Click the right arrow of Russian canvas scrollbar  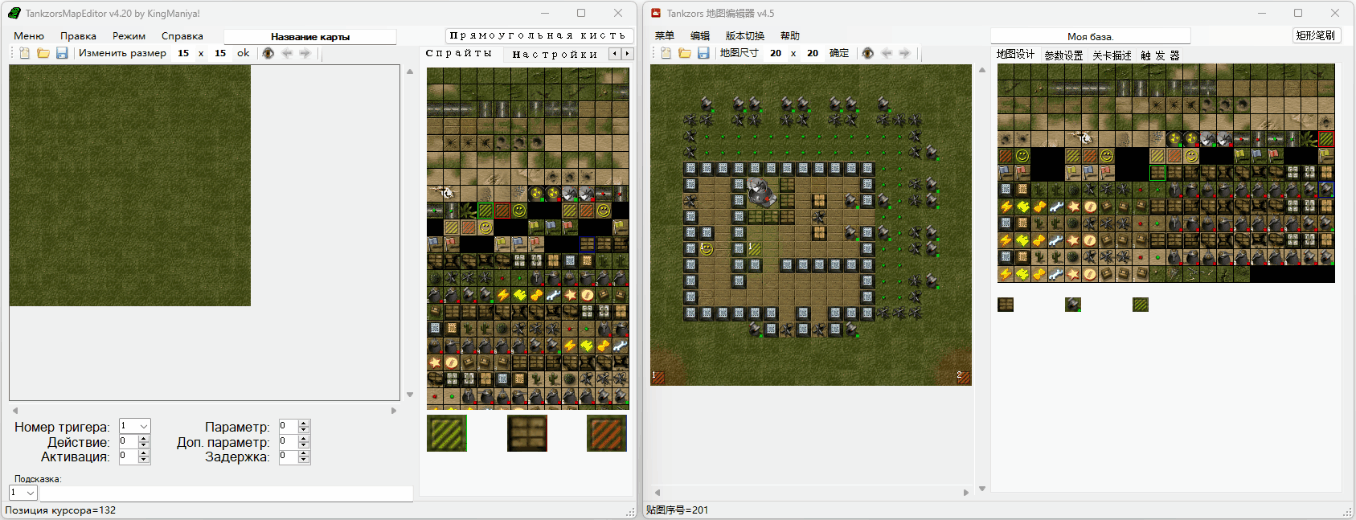pos(394,410)
